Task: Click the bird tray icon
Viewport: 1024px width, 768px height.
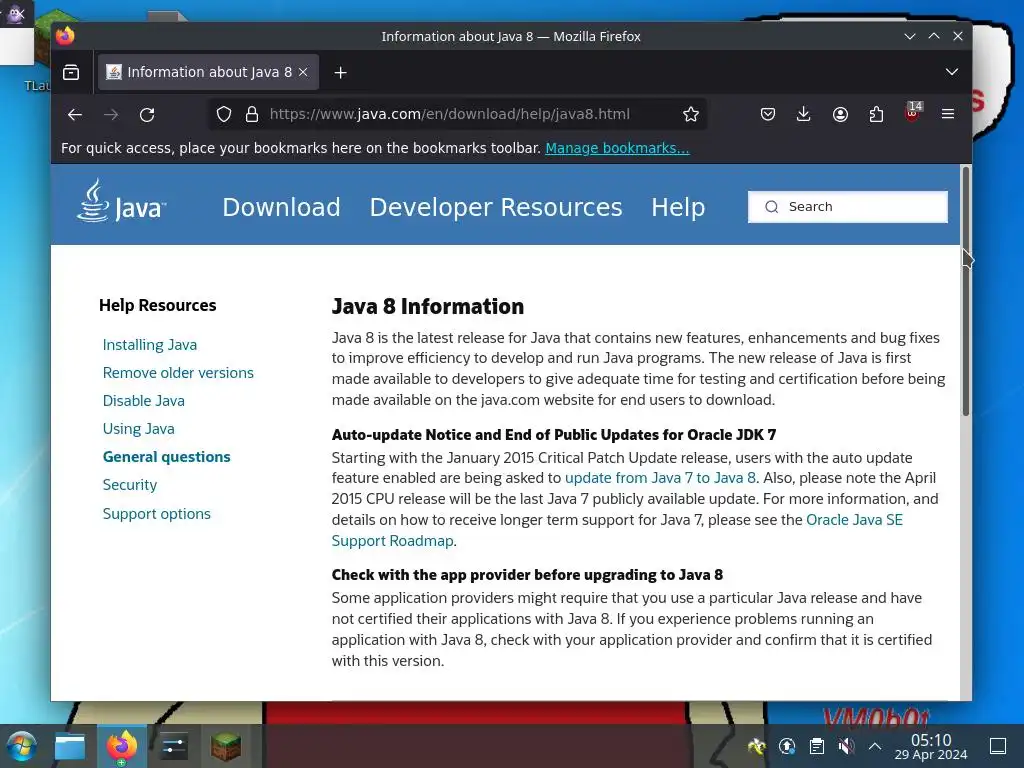Action: coord(757,746)
